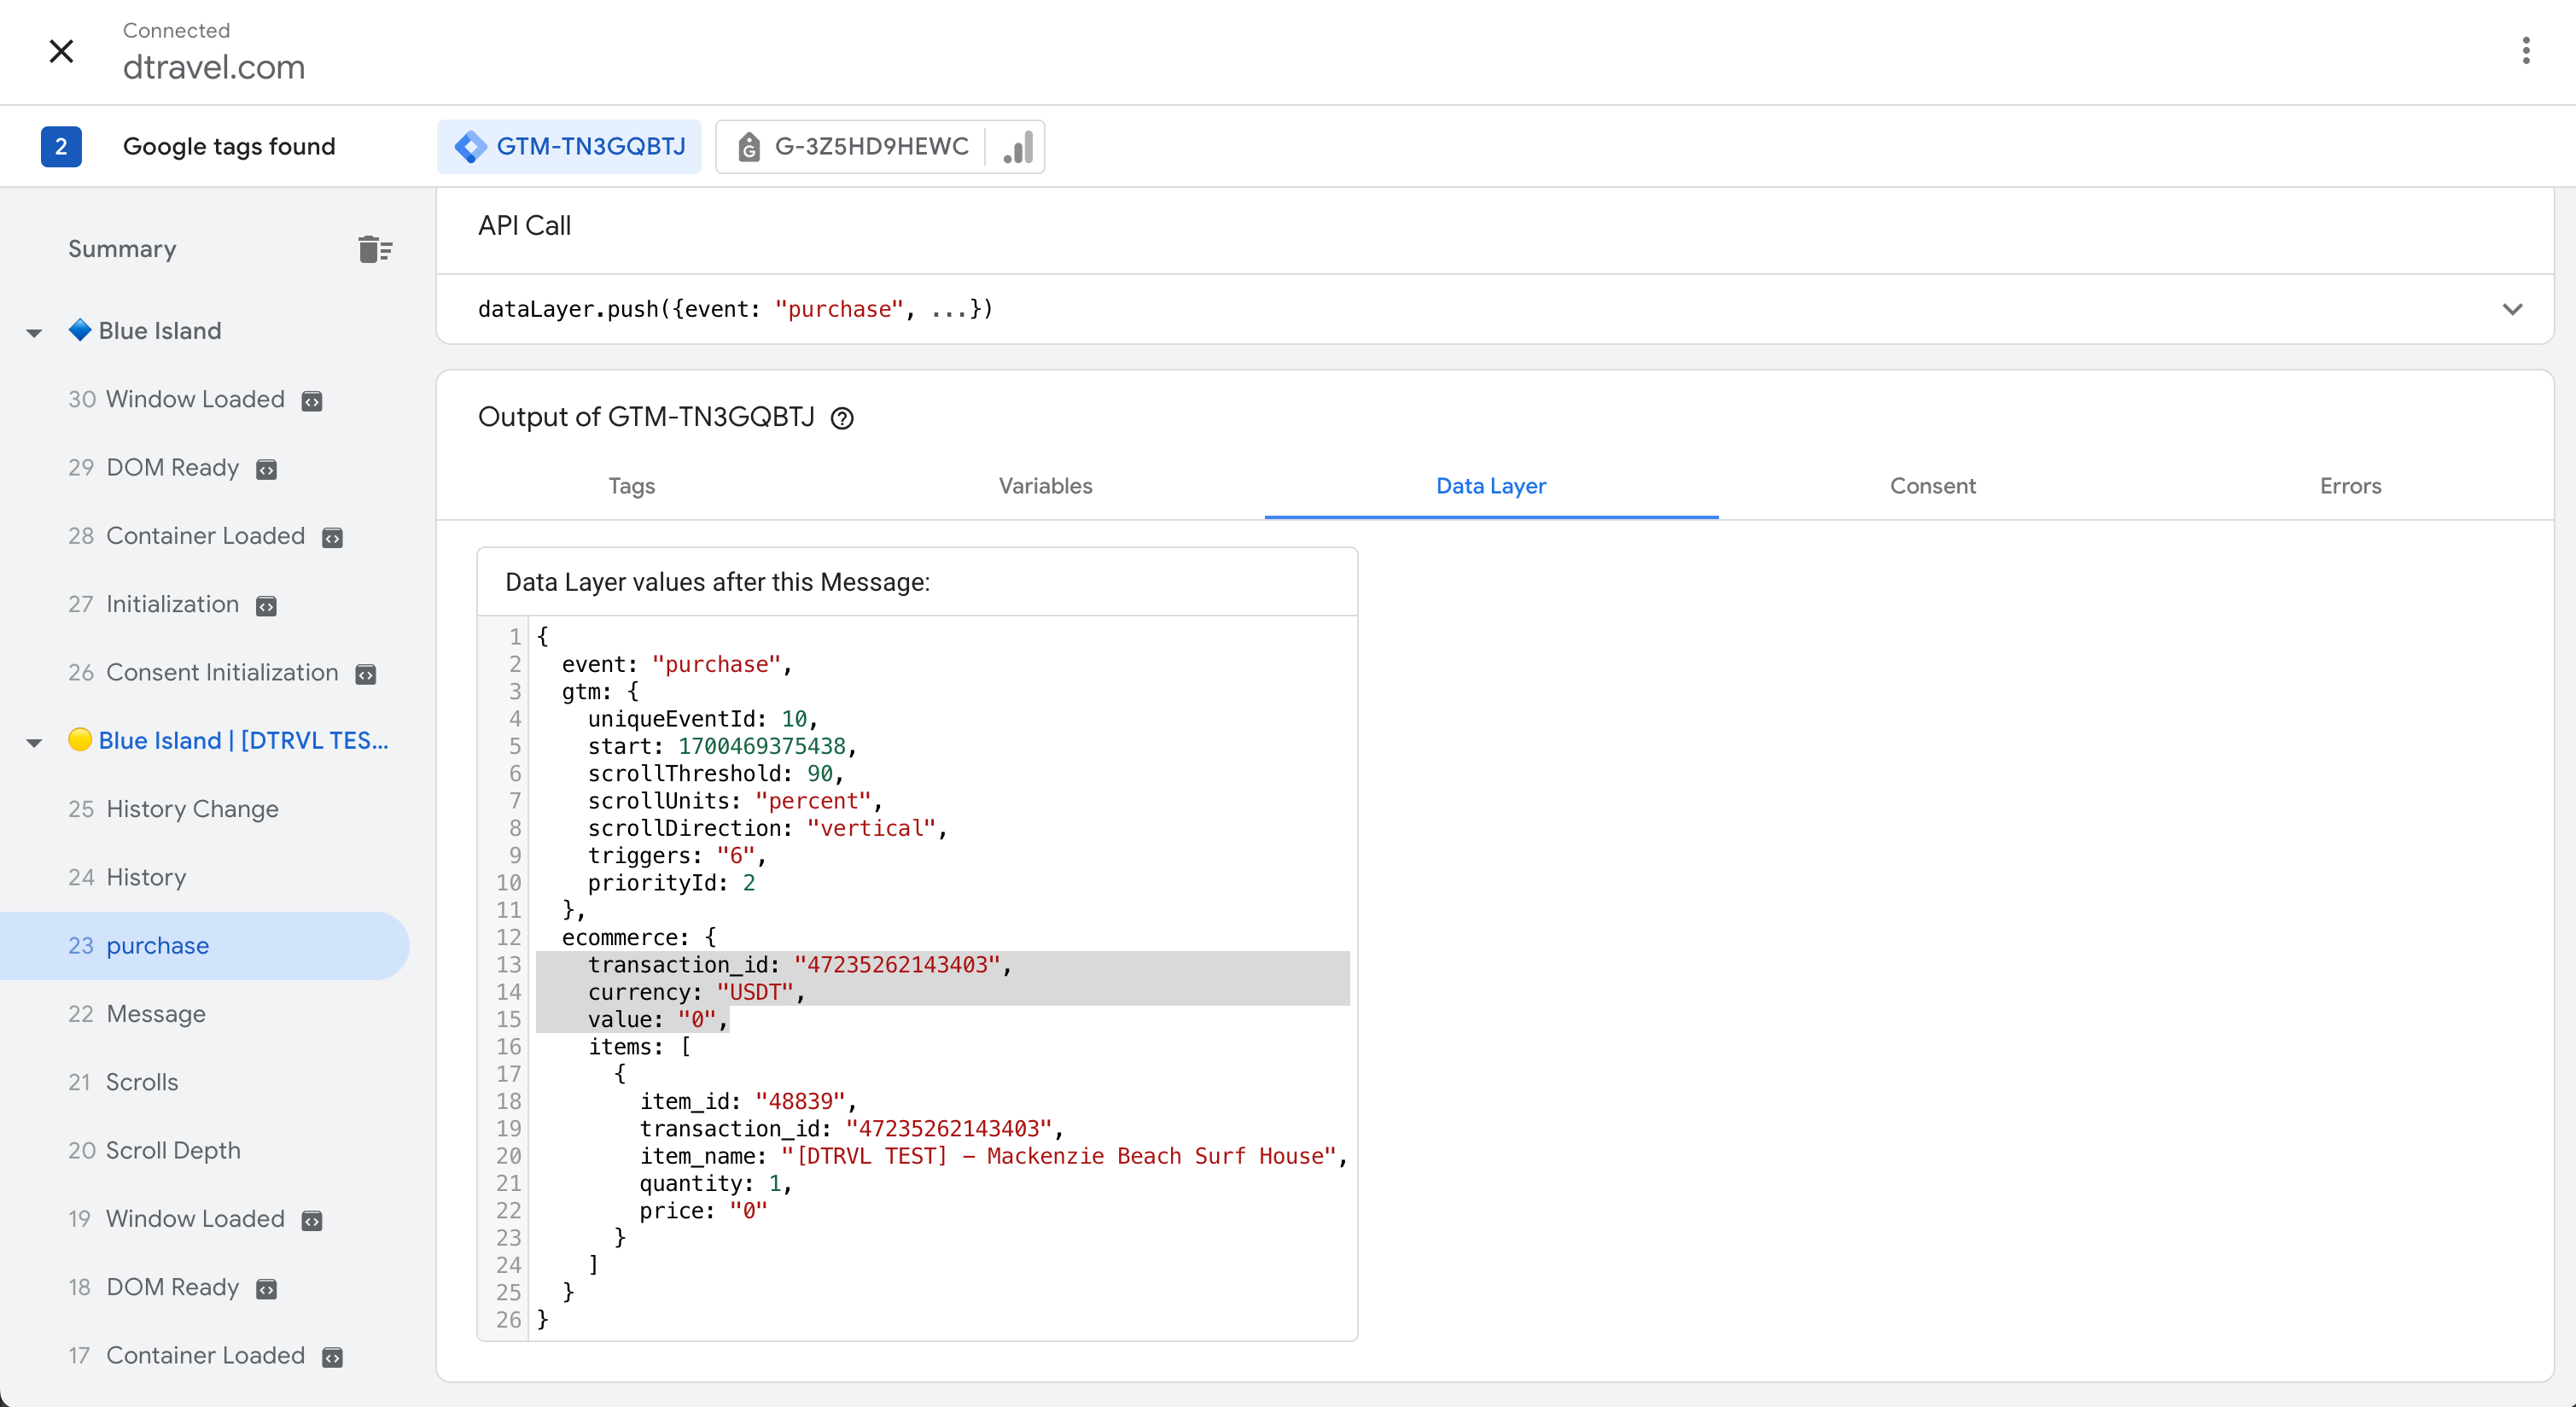Screen dimensions: 2576x1407
Task: Clear events with the trash list icon
Action: tap(375, 249)
